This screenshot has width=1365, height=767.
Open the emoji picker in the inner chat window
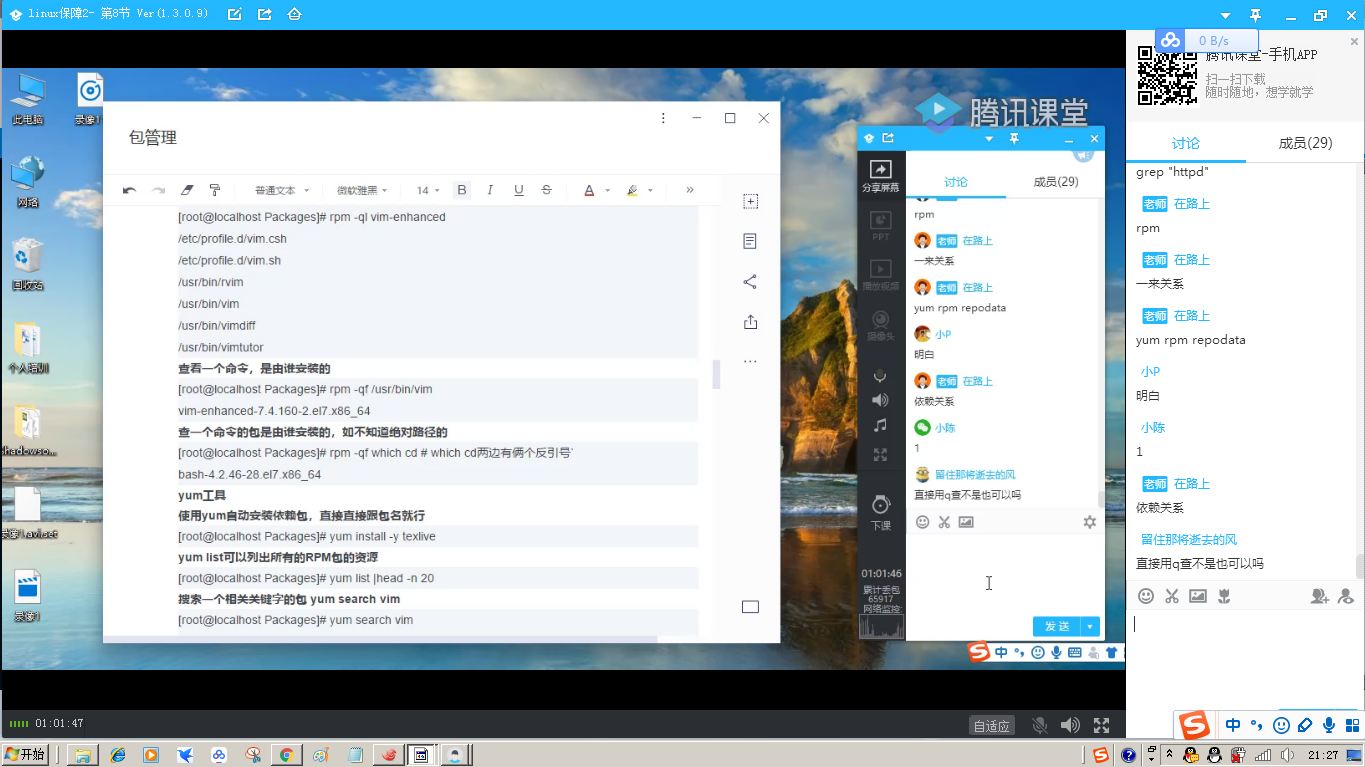[x=922, y=522]
